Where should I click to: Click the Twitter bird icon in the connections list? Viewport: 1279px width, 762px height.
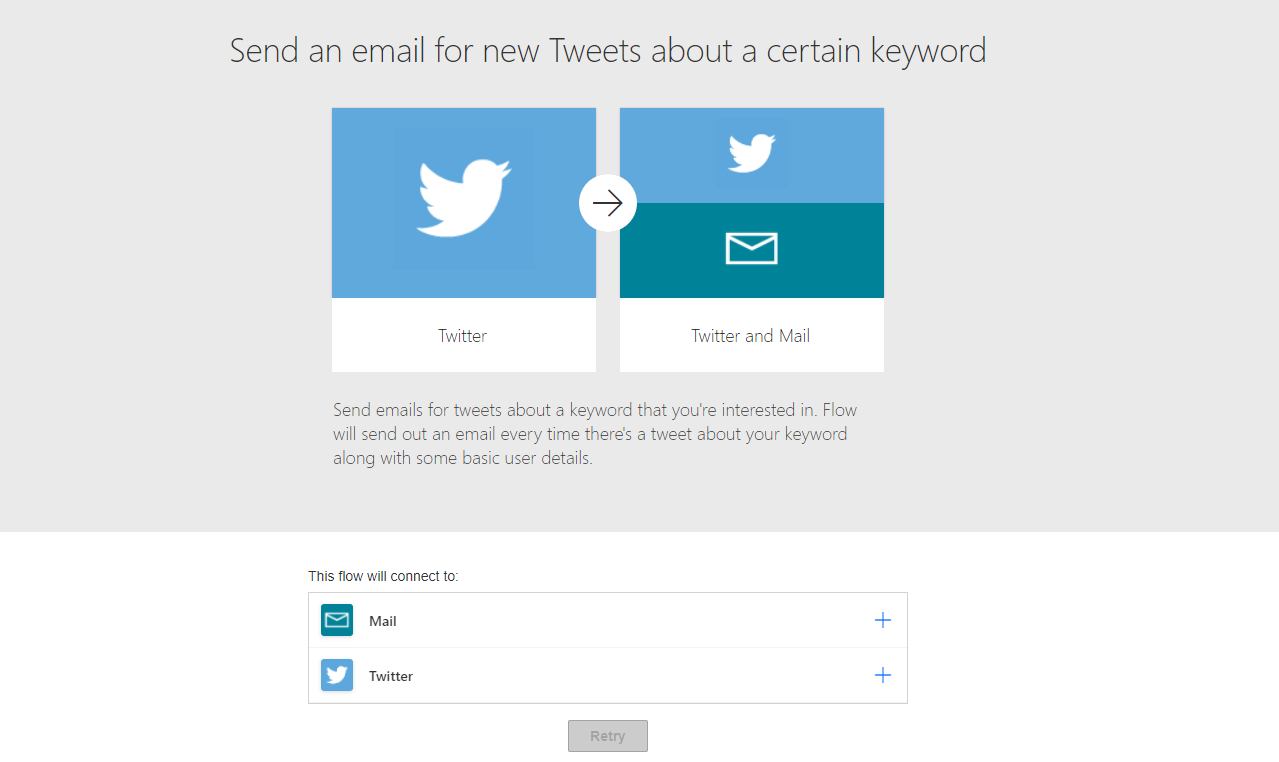pos(336,675)
